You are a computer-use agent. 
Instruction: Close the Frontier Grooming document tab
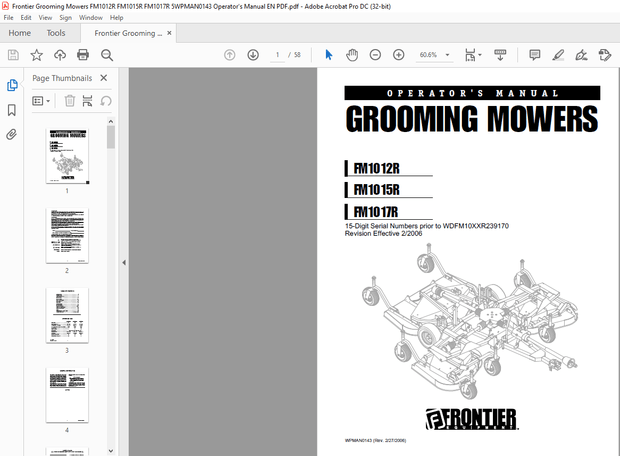169,33
